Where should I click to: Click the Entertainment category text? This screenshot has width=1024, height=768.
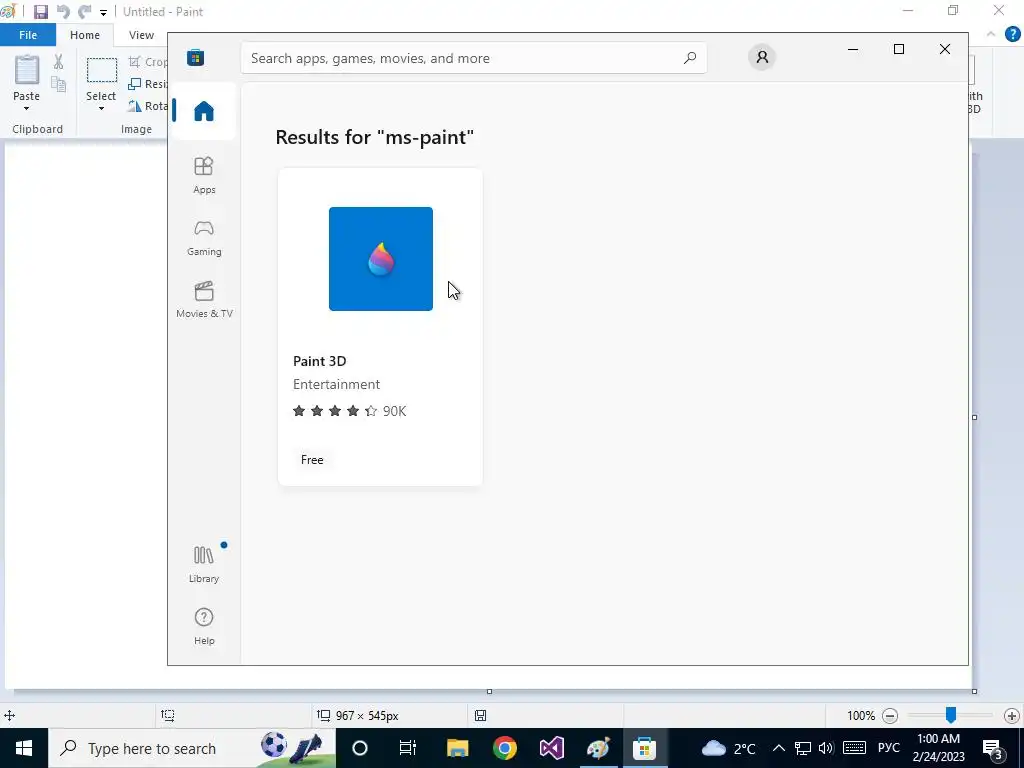click(x=336, y=385)
